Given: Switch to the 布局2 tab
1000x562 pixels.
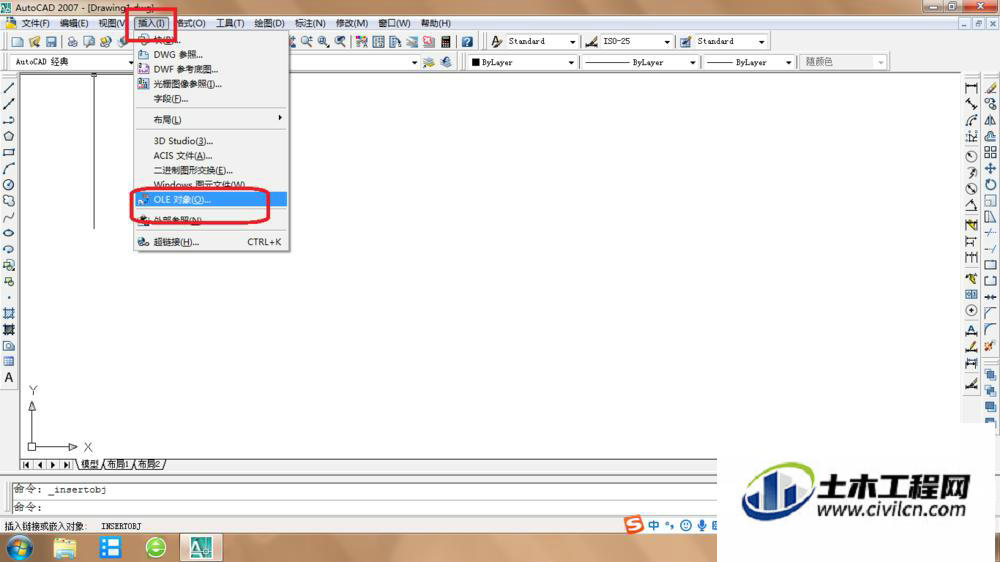Looking at the screenshot, I should [x=150, y=464].
